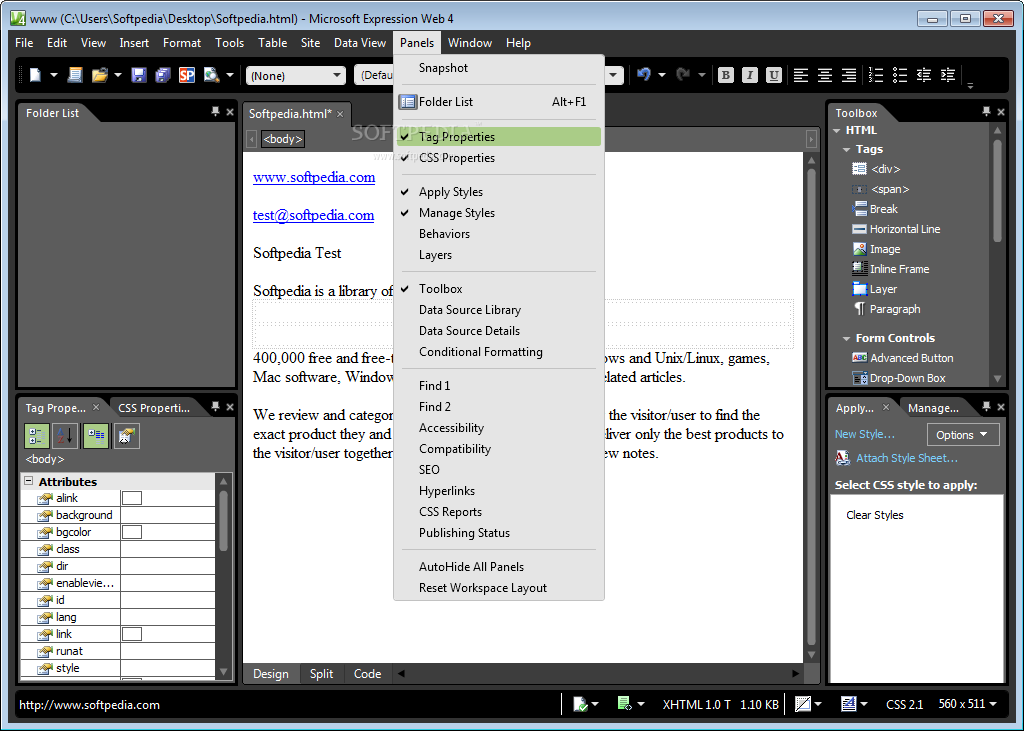Enable Layers panel from menu

point(499,254)
